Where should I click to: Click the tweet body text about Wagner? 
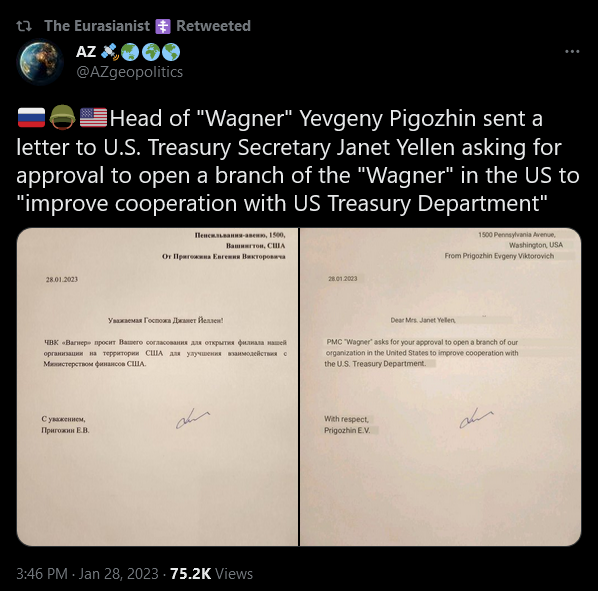click(x=298, y=161)
